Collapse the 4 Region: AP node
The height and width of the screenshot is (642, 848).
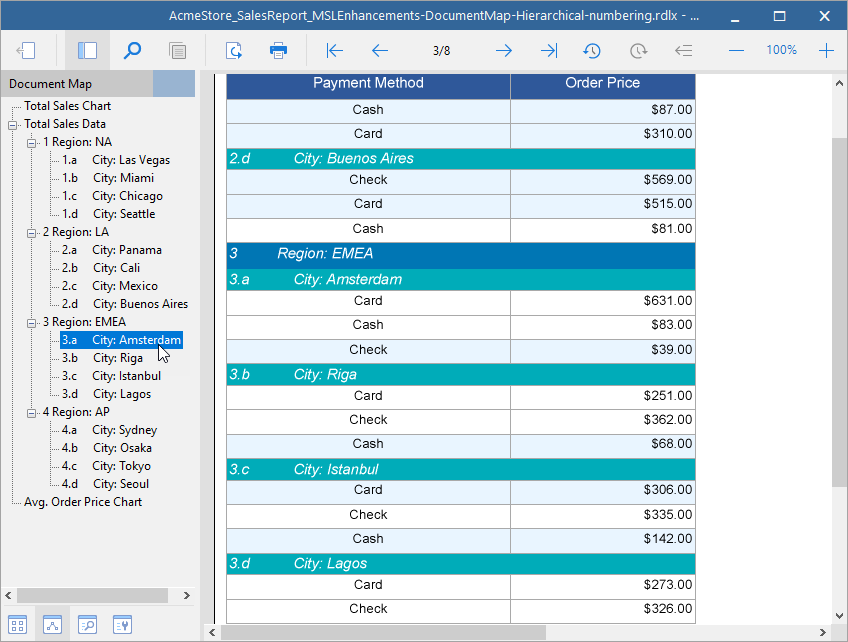point(32,413)
